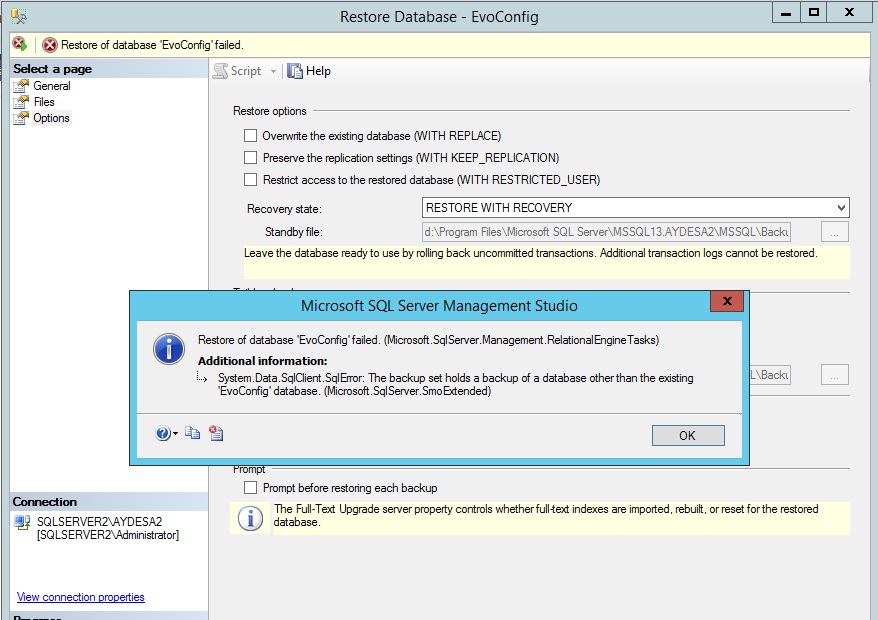Click the General page icon
The width and height of the screenshot is (878, 620).
pos(21,86)
